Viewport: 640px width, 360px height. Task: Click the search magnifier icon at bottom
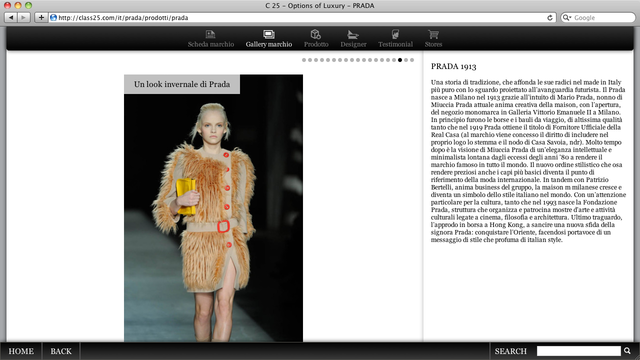627,351
